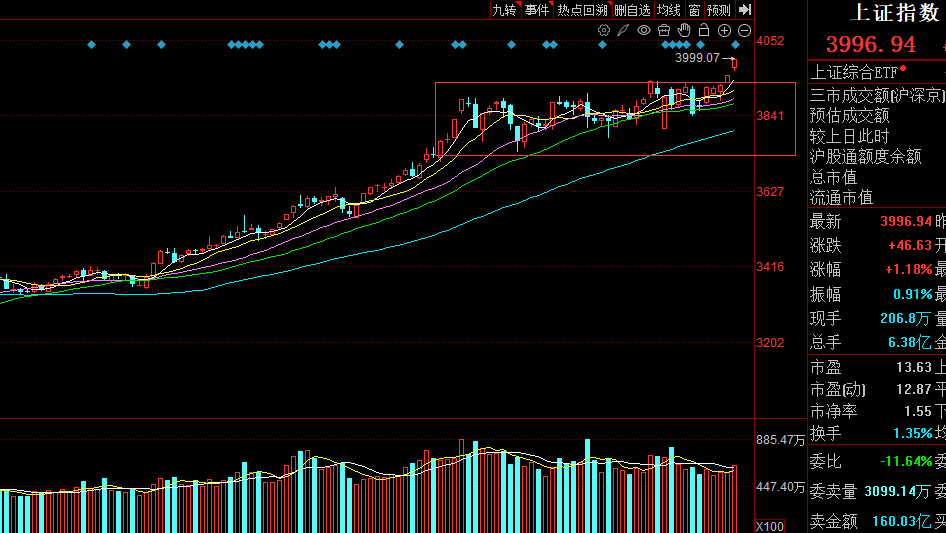Image resolution: width=946 pixels, height=533 pixels.
Task: Click the 总手 value 6.38亿
Action: pos(910,343)
